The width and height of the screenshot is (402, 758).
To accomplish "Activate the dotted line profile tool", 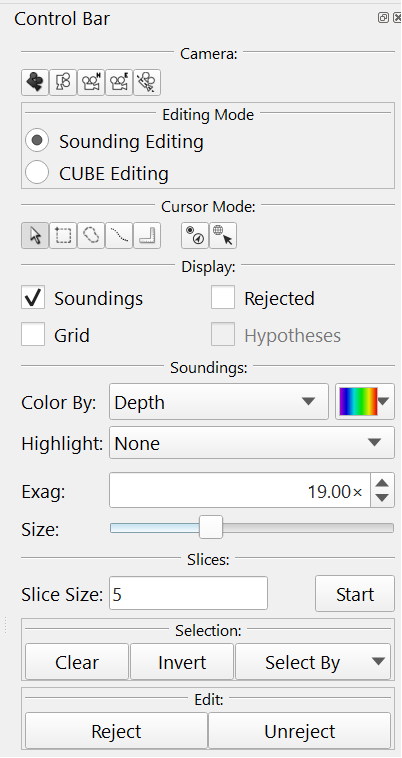I will pos(119,235).
